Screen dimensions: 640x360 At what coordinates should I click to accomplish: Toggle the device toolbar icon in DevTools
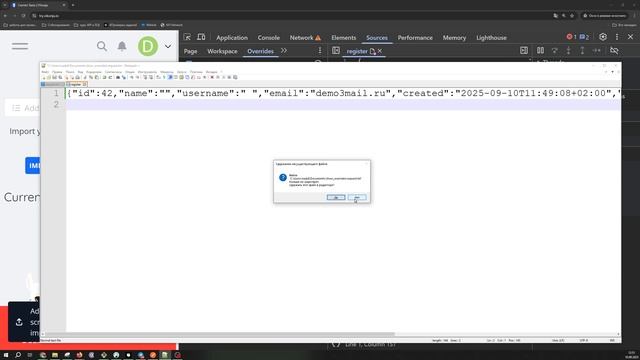pyautogui.click(x=201, y=37)
